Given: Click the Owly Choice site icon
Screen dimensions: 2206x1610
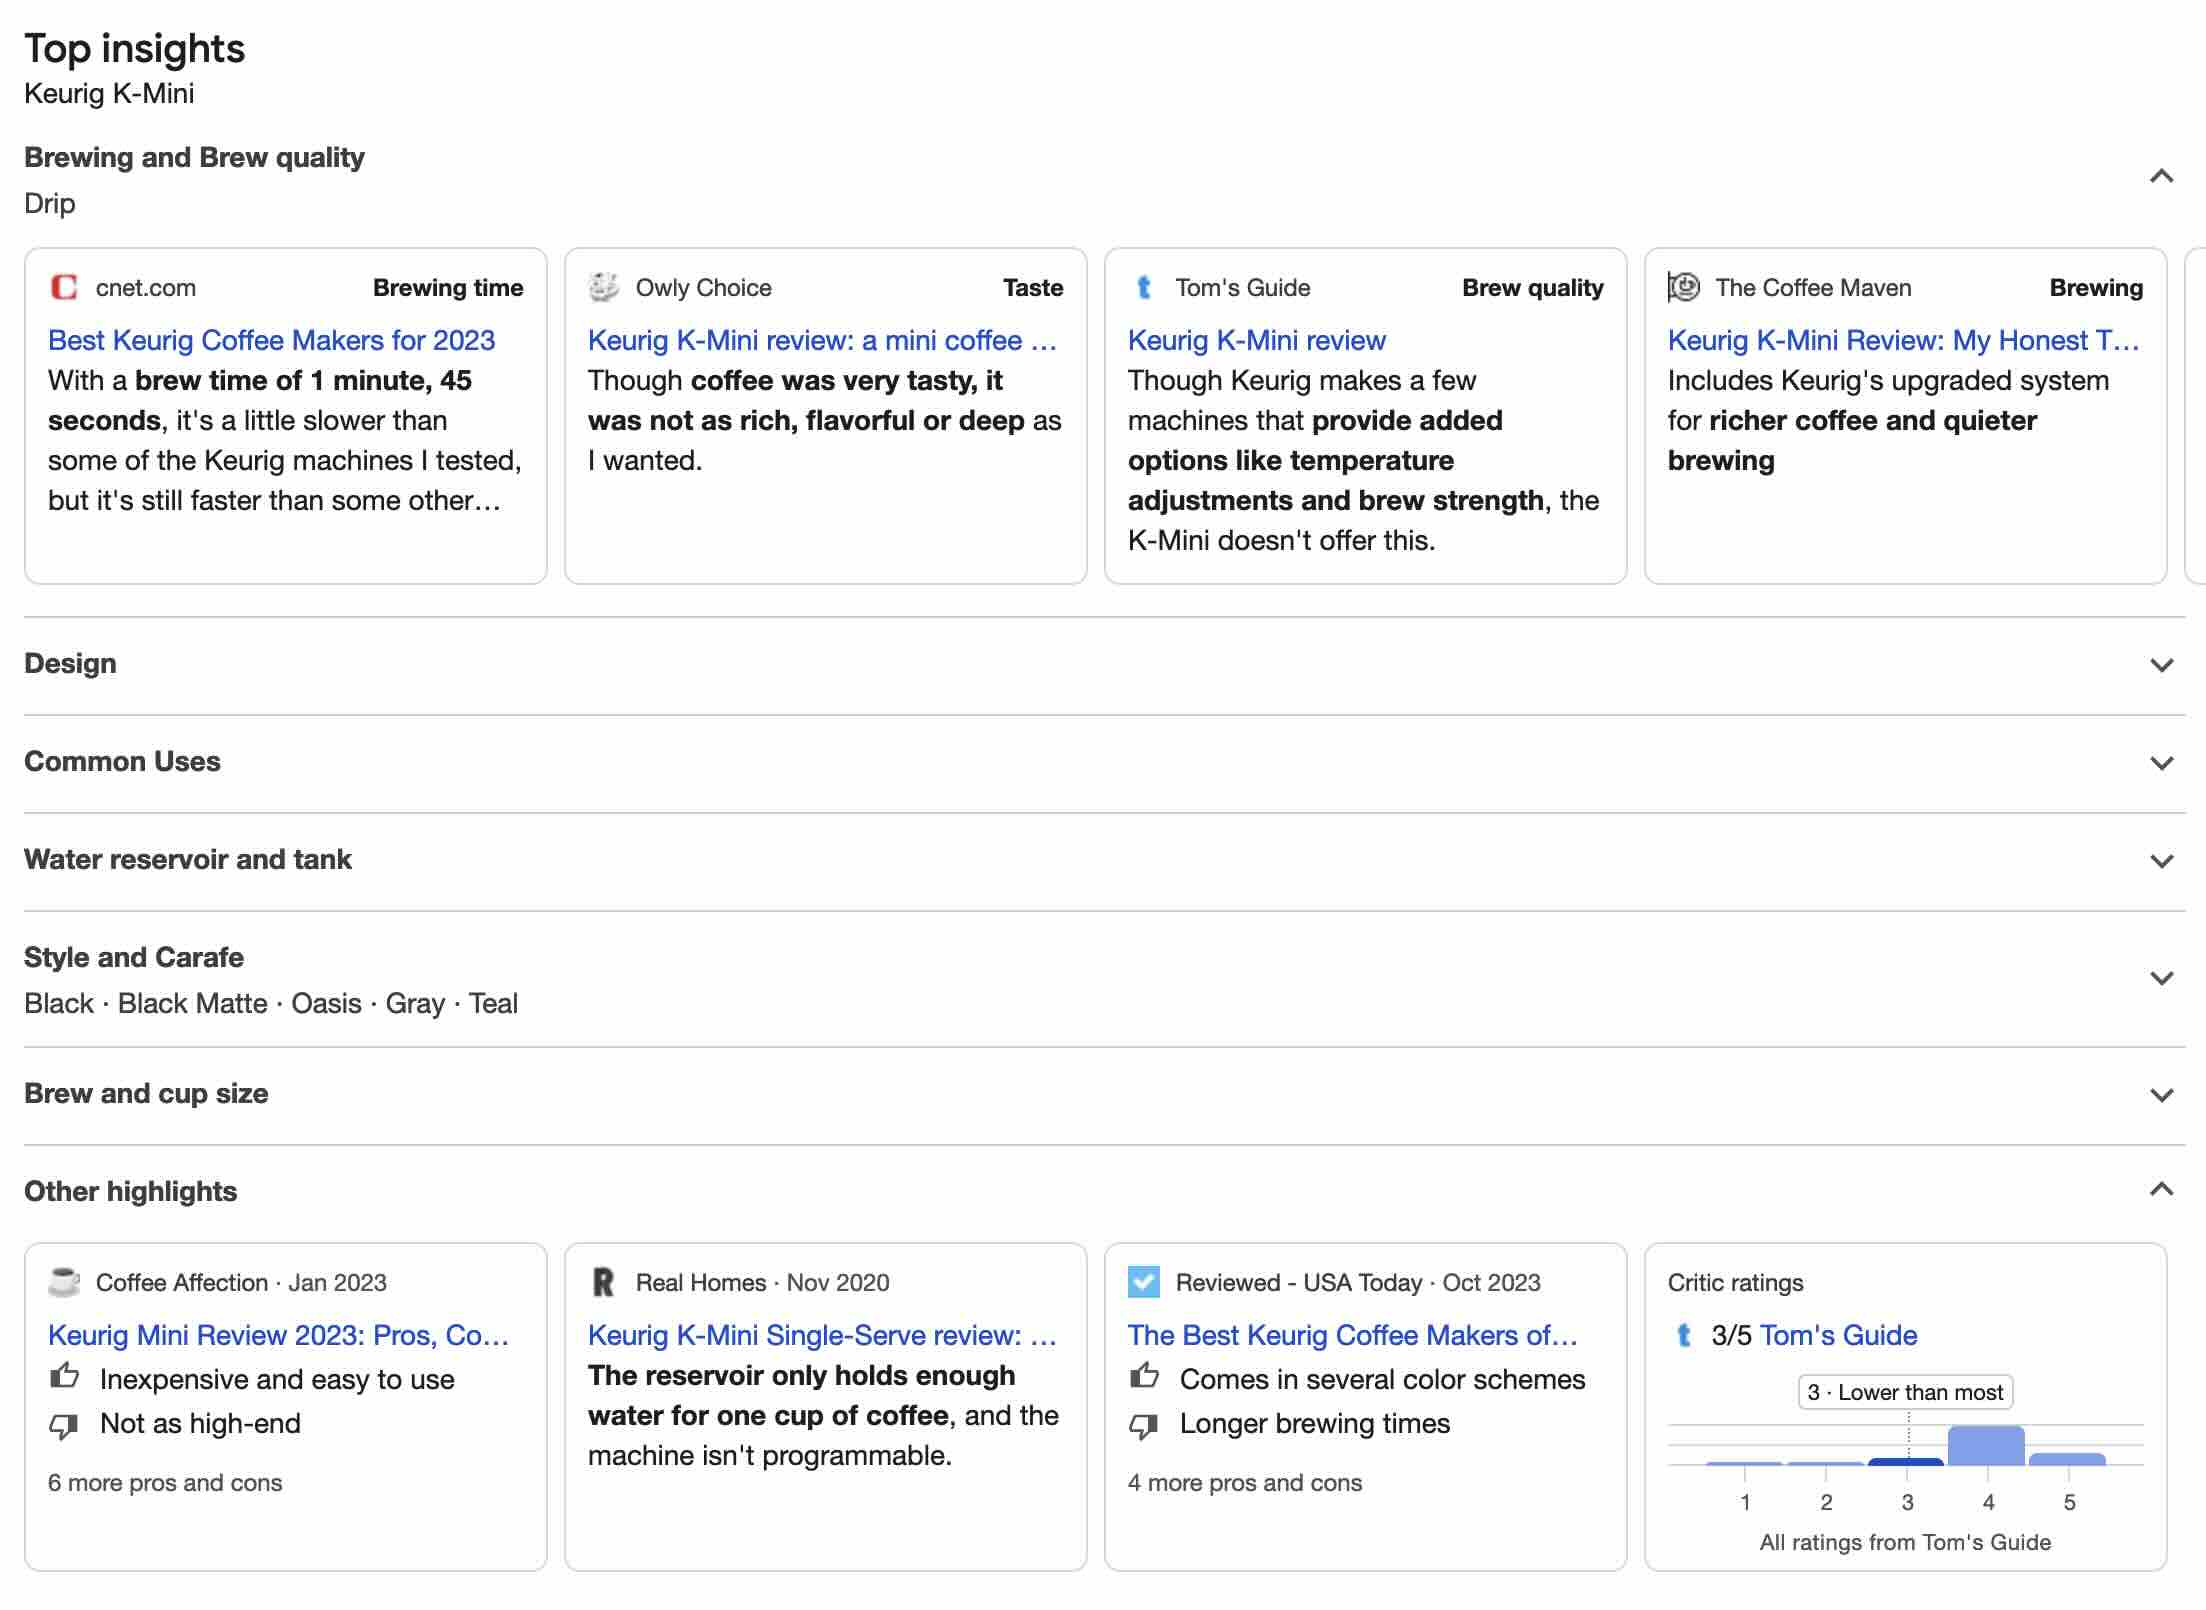Looking at the screenshot, I should (604, 287).
